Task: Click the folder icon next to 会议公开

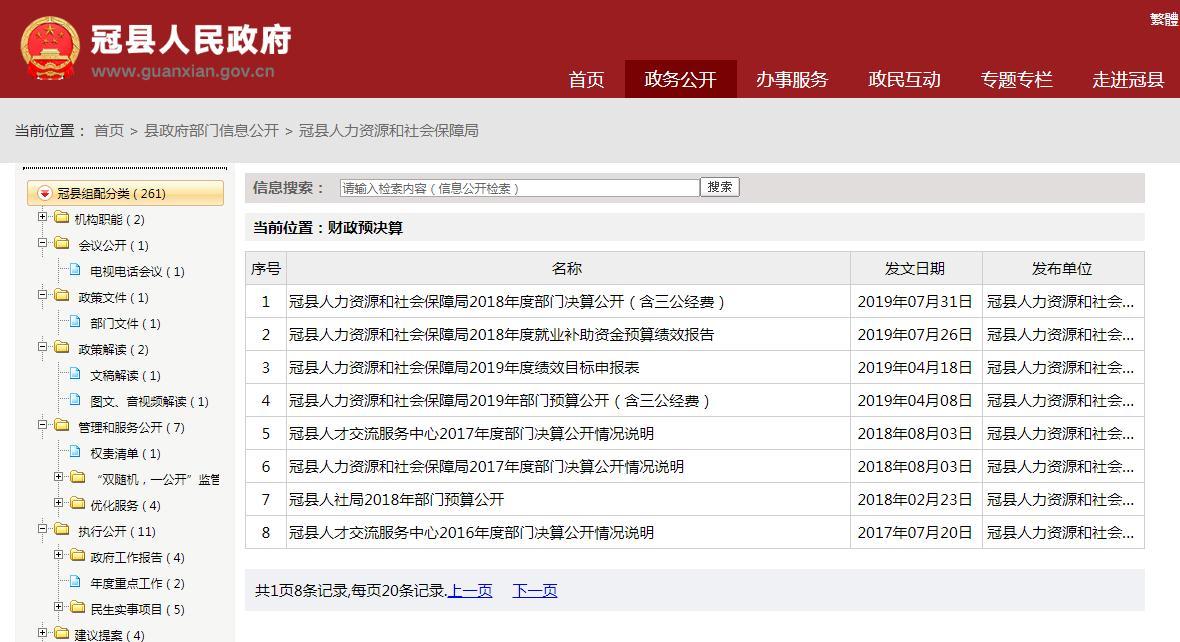Action: click(62, 244)
